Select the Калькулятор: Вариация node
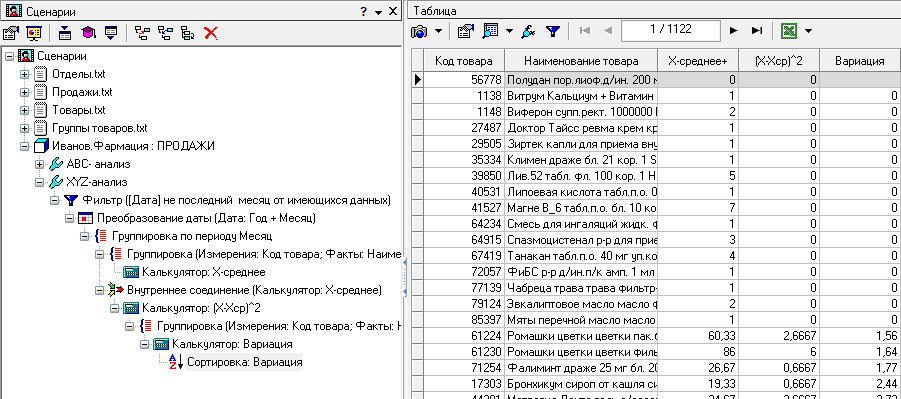 pyautogui.click(x=232, y=344)
